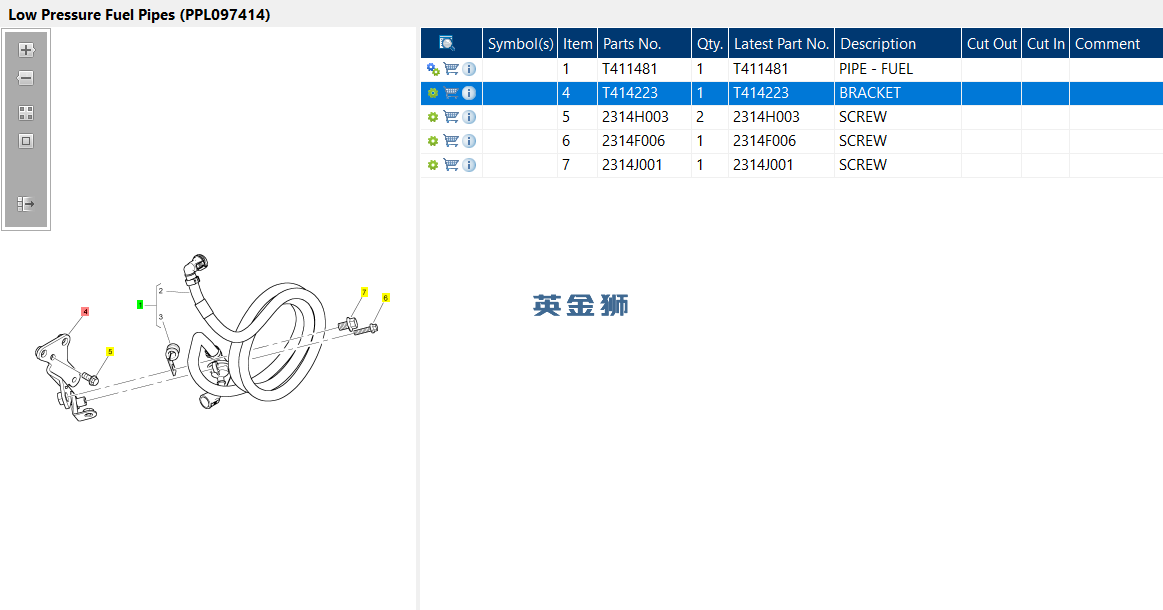Click gear icon for PIPE - FUEL row
The width and height of the screenshot is (1163, 610).
(433, 69)
